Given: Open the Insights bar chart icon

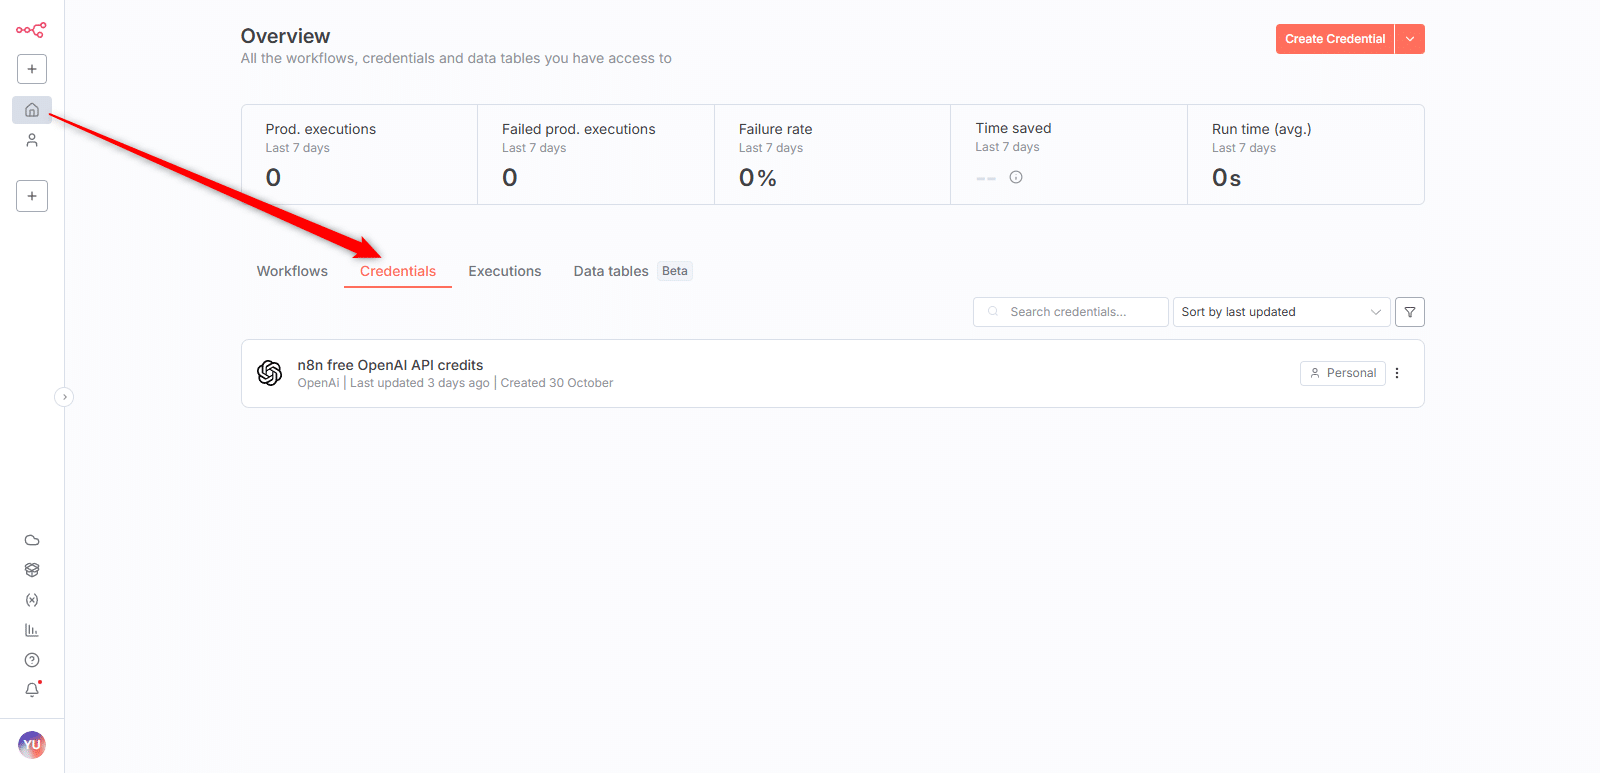Looking at the screenshot, I should pos(32,630).
